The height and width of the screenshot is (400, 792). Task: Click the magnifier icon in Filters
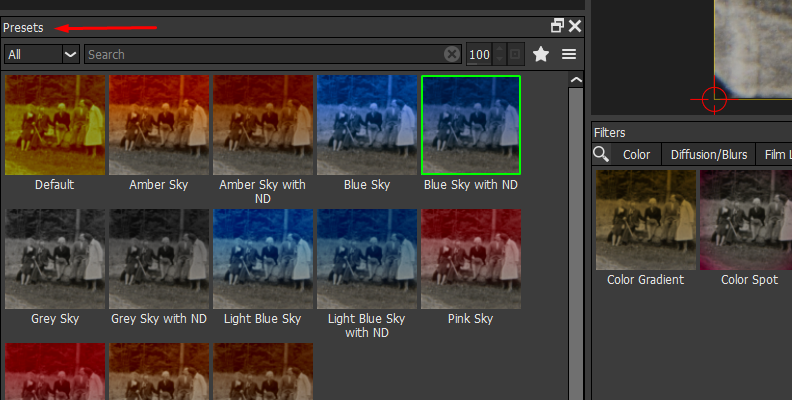pos(601,154)
